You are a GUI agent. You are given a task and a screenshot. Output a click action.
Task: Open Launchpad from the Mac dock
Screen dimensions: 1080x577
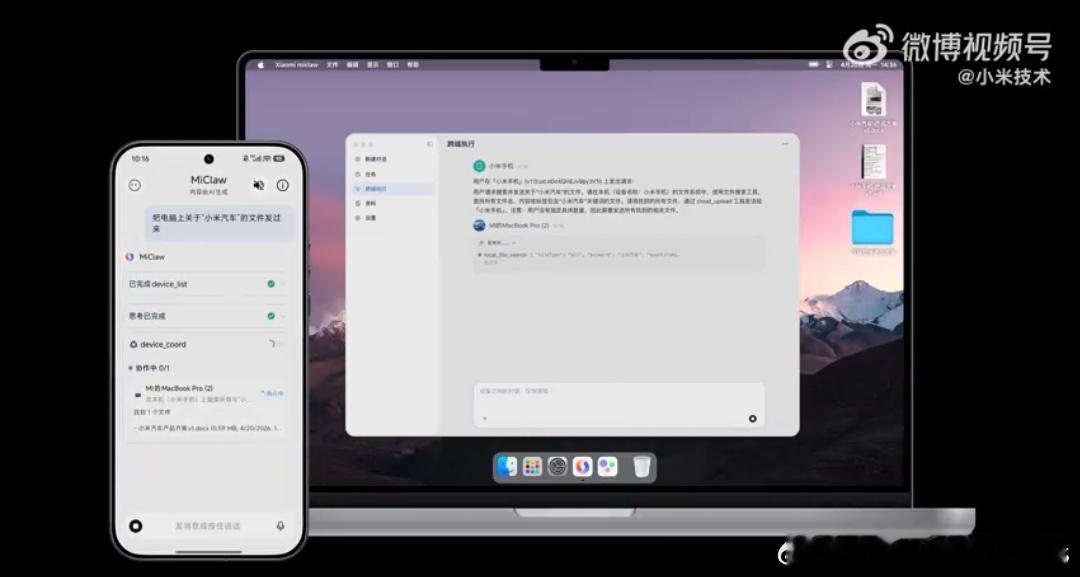(532, 467)
